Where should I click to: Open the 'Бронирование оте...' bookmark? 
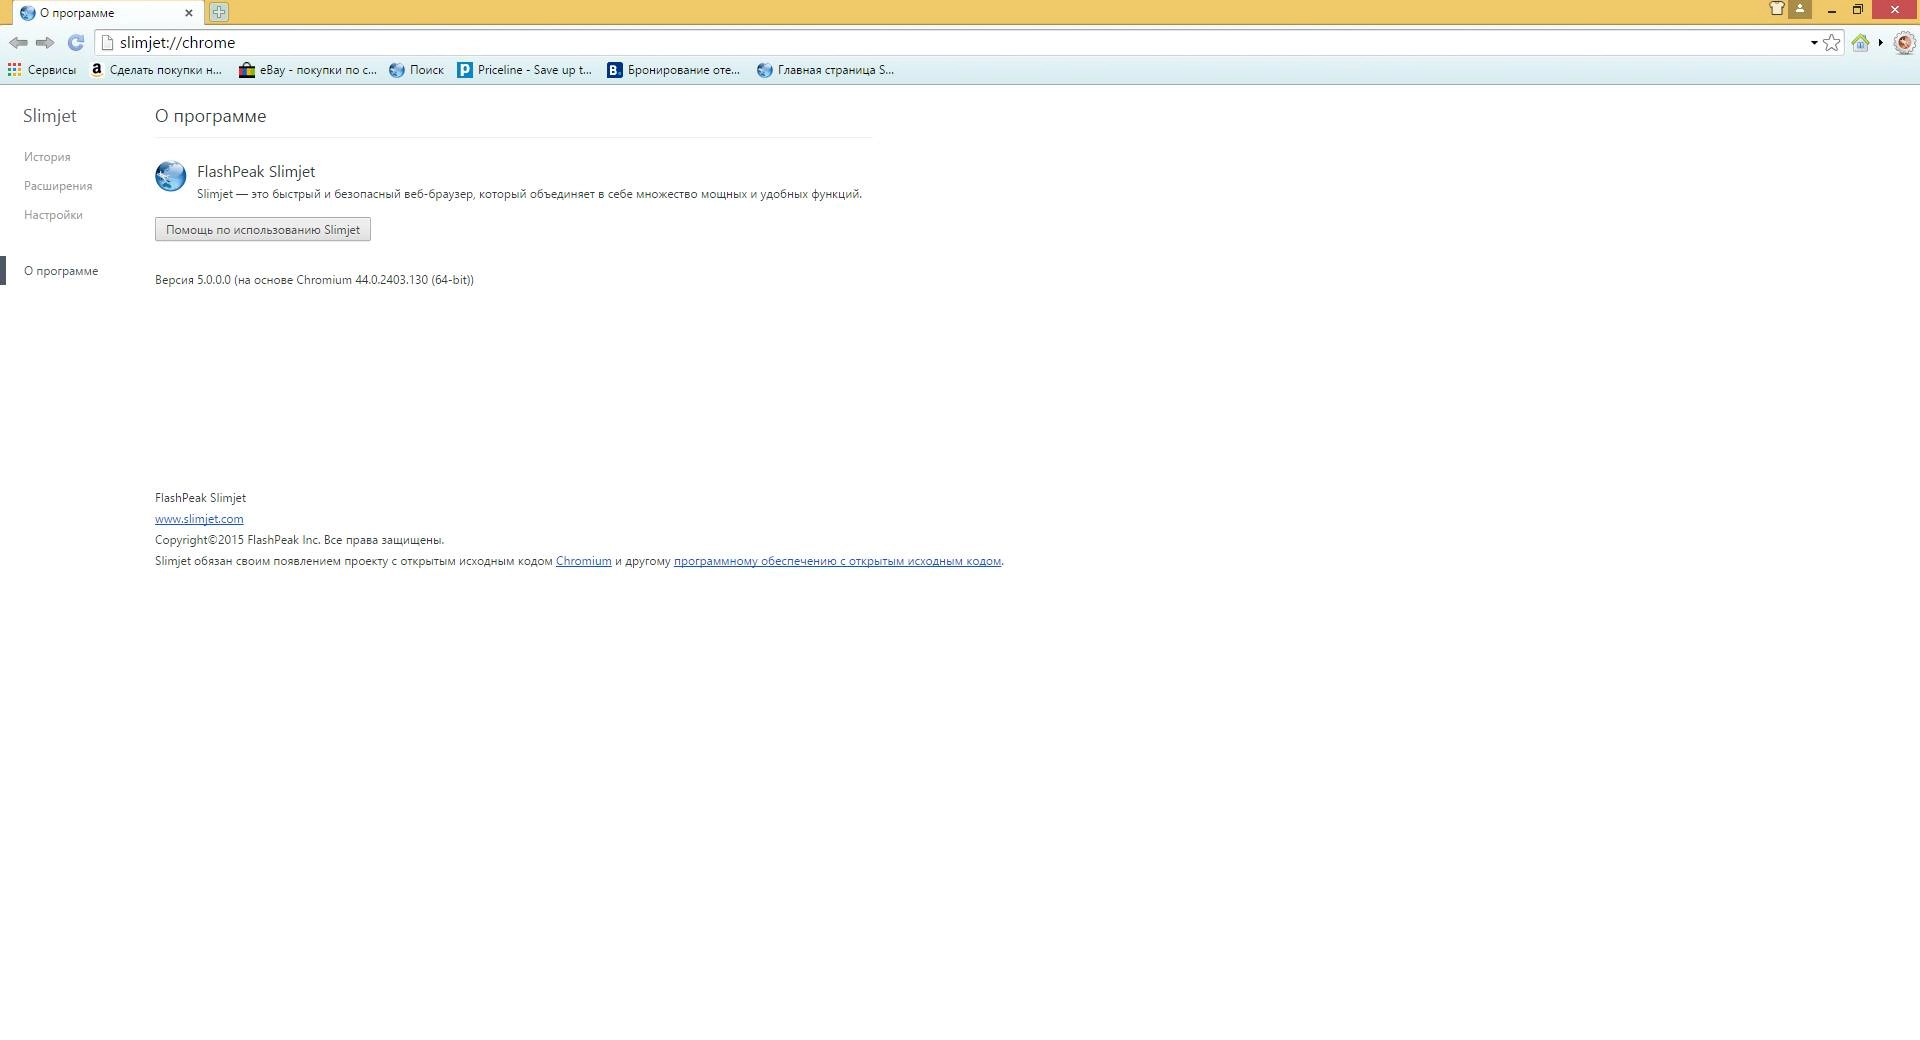click(x=674, y=70)
